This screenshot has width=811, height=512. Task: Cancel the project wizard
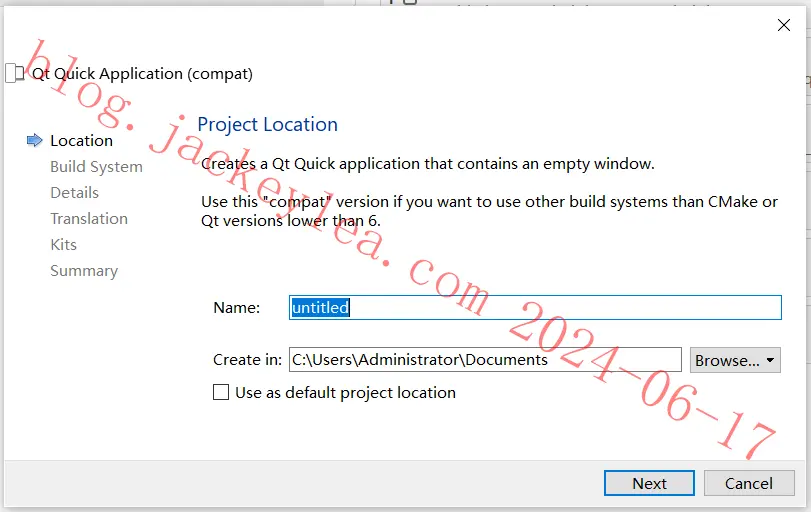(749, 483)
